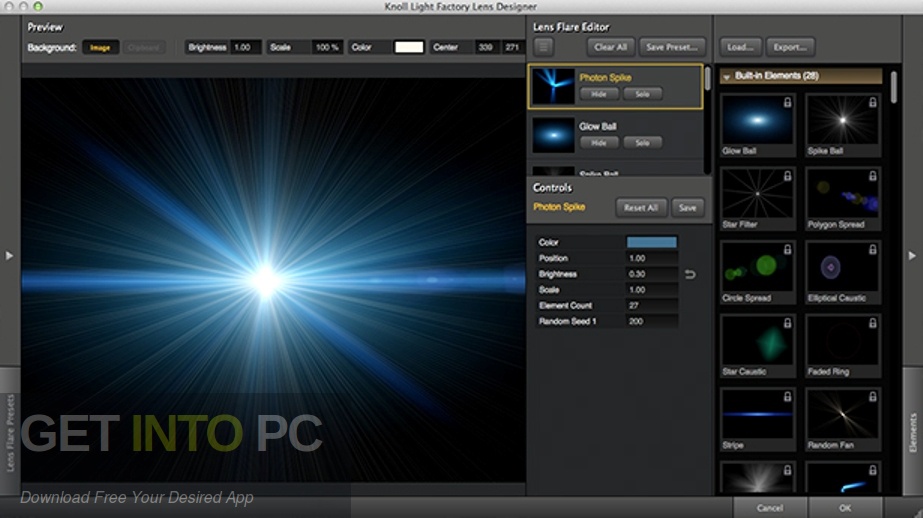Select the Spike Ball element thumbnail
This screenshot has height=518, width=923.
point(842,120)
